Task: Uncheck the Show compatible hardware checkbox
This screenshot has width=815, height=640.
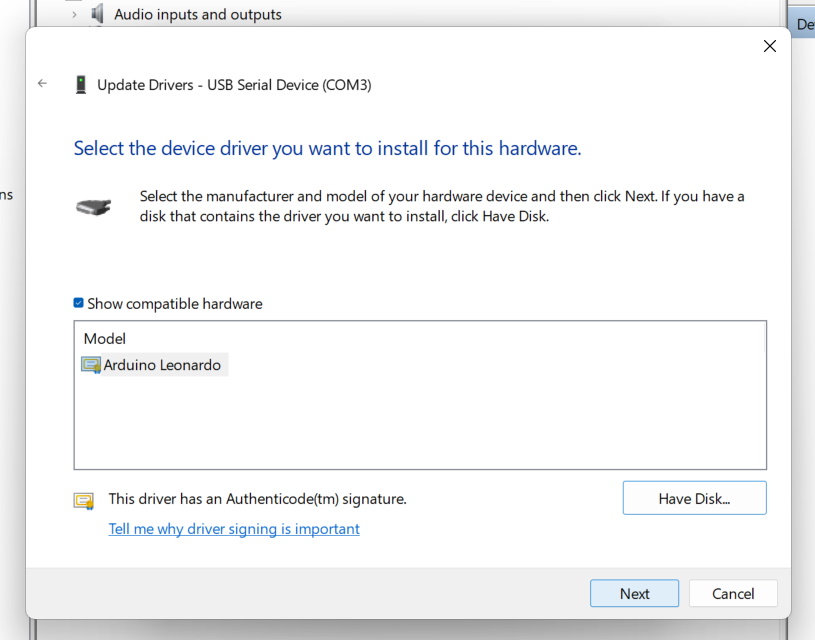Action: point(79,303)
